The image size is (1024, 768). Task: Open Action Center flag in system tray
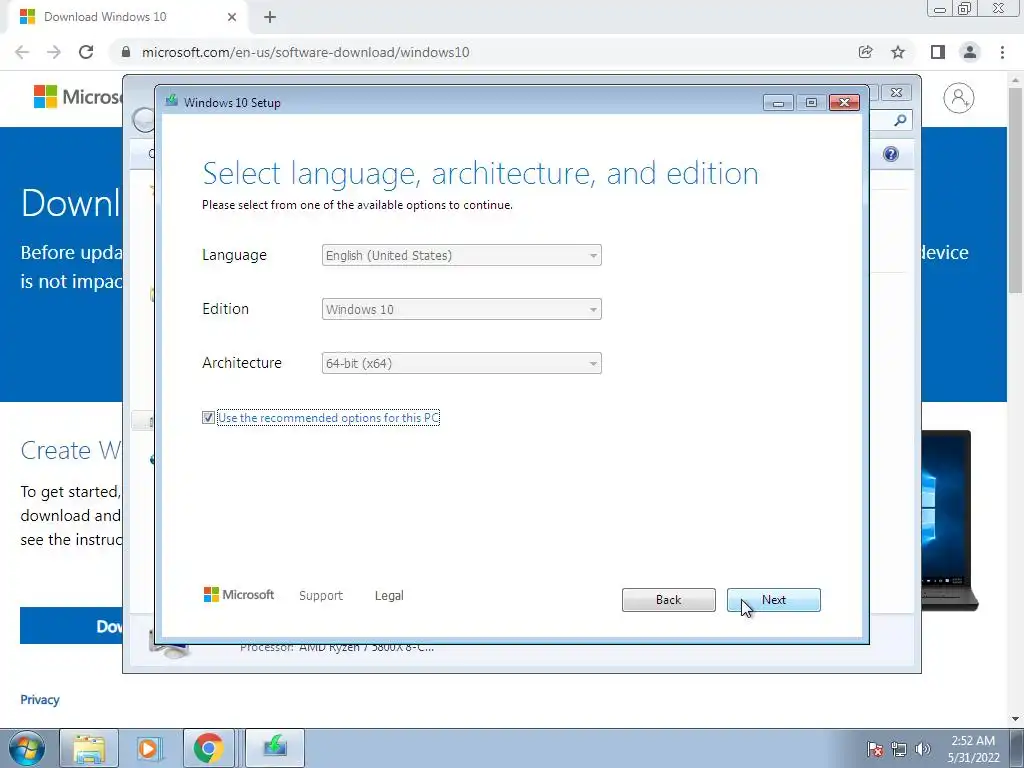(x=875, y=749)
